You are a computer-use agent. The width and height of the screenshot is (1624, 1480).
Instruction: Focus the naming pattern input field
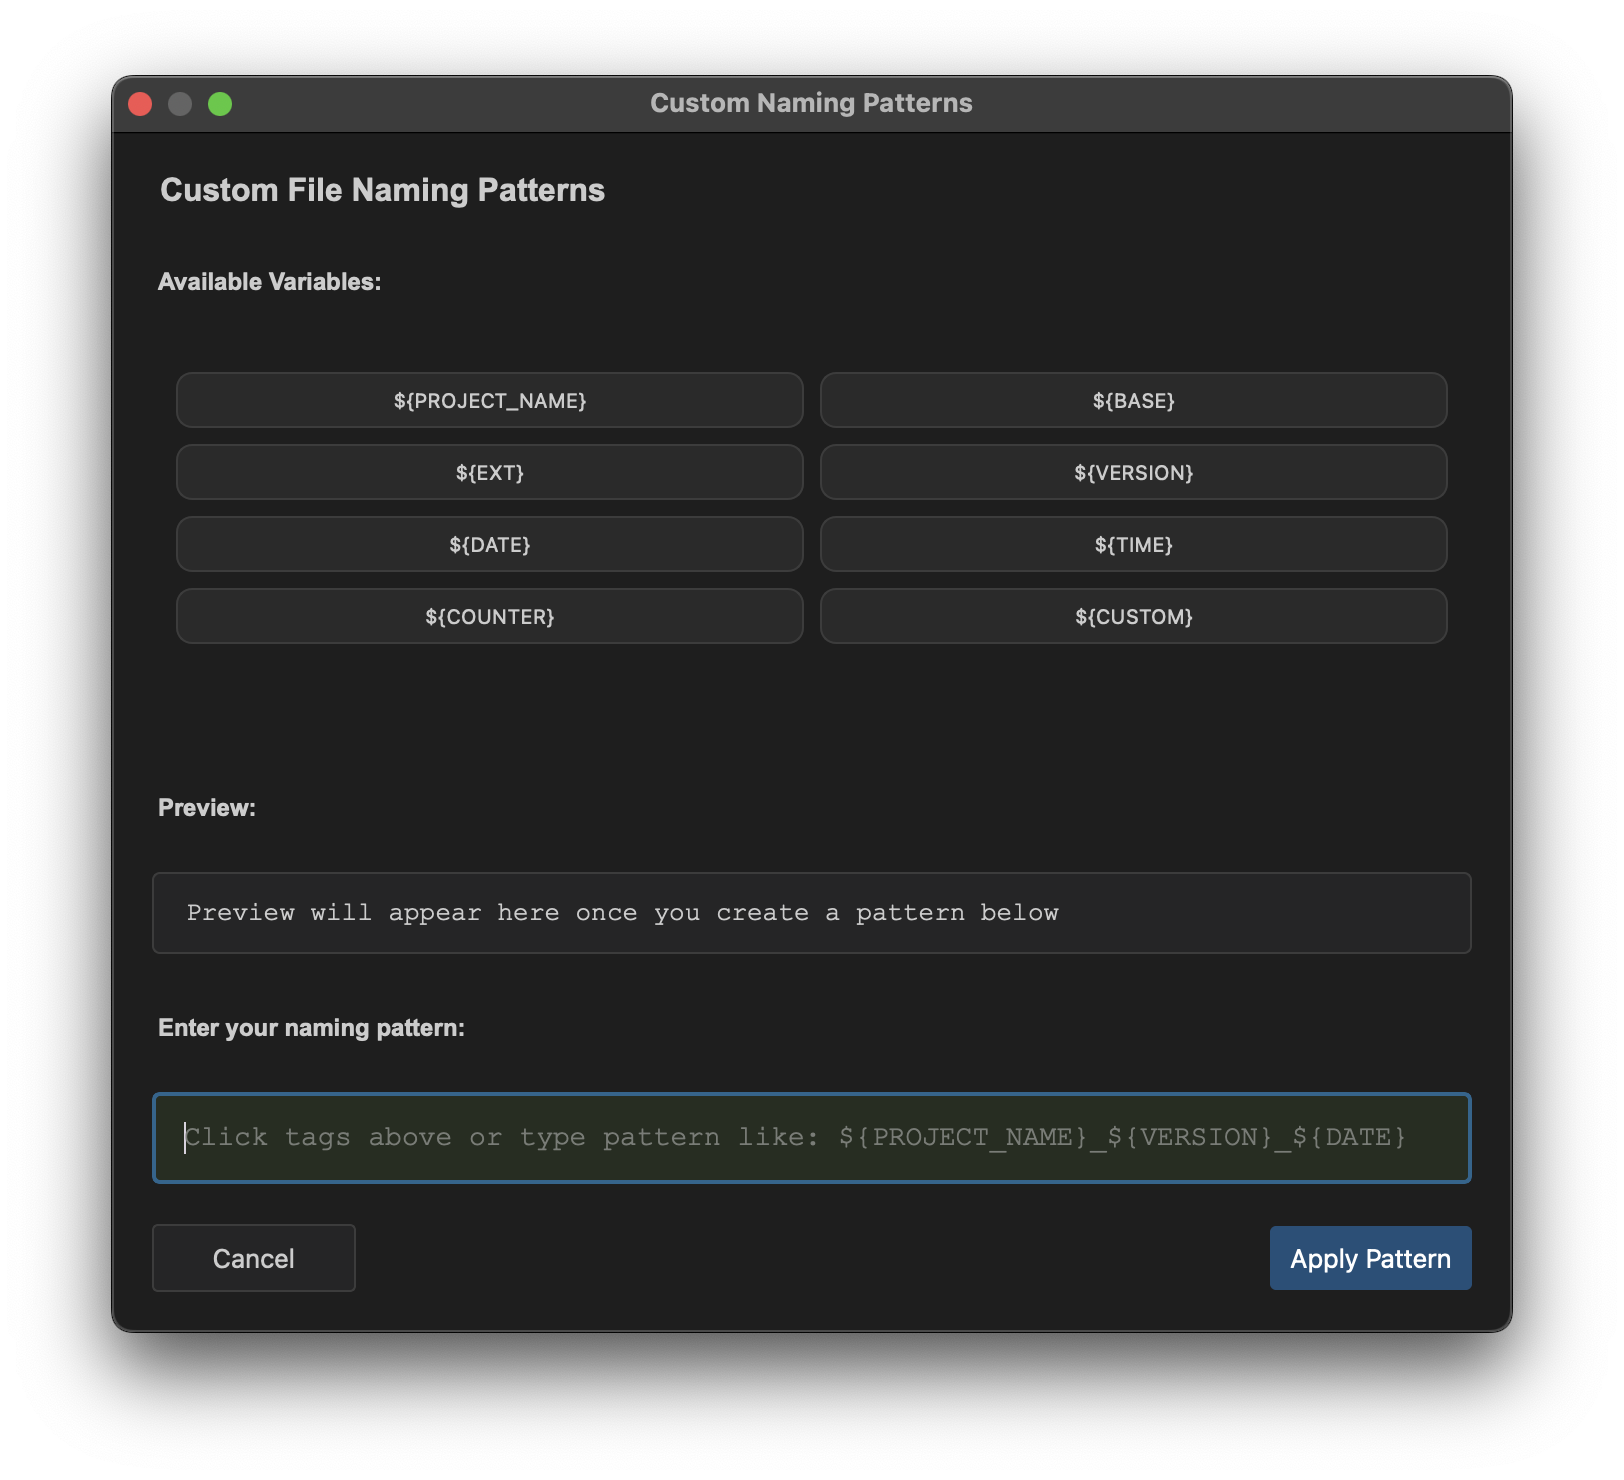point(811,1138)
